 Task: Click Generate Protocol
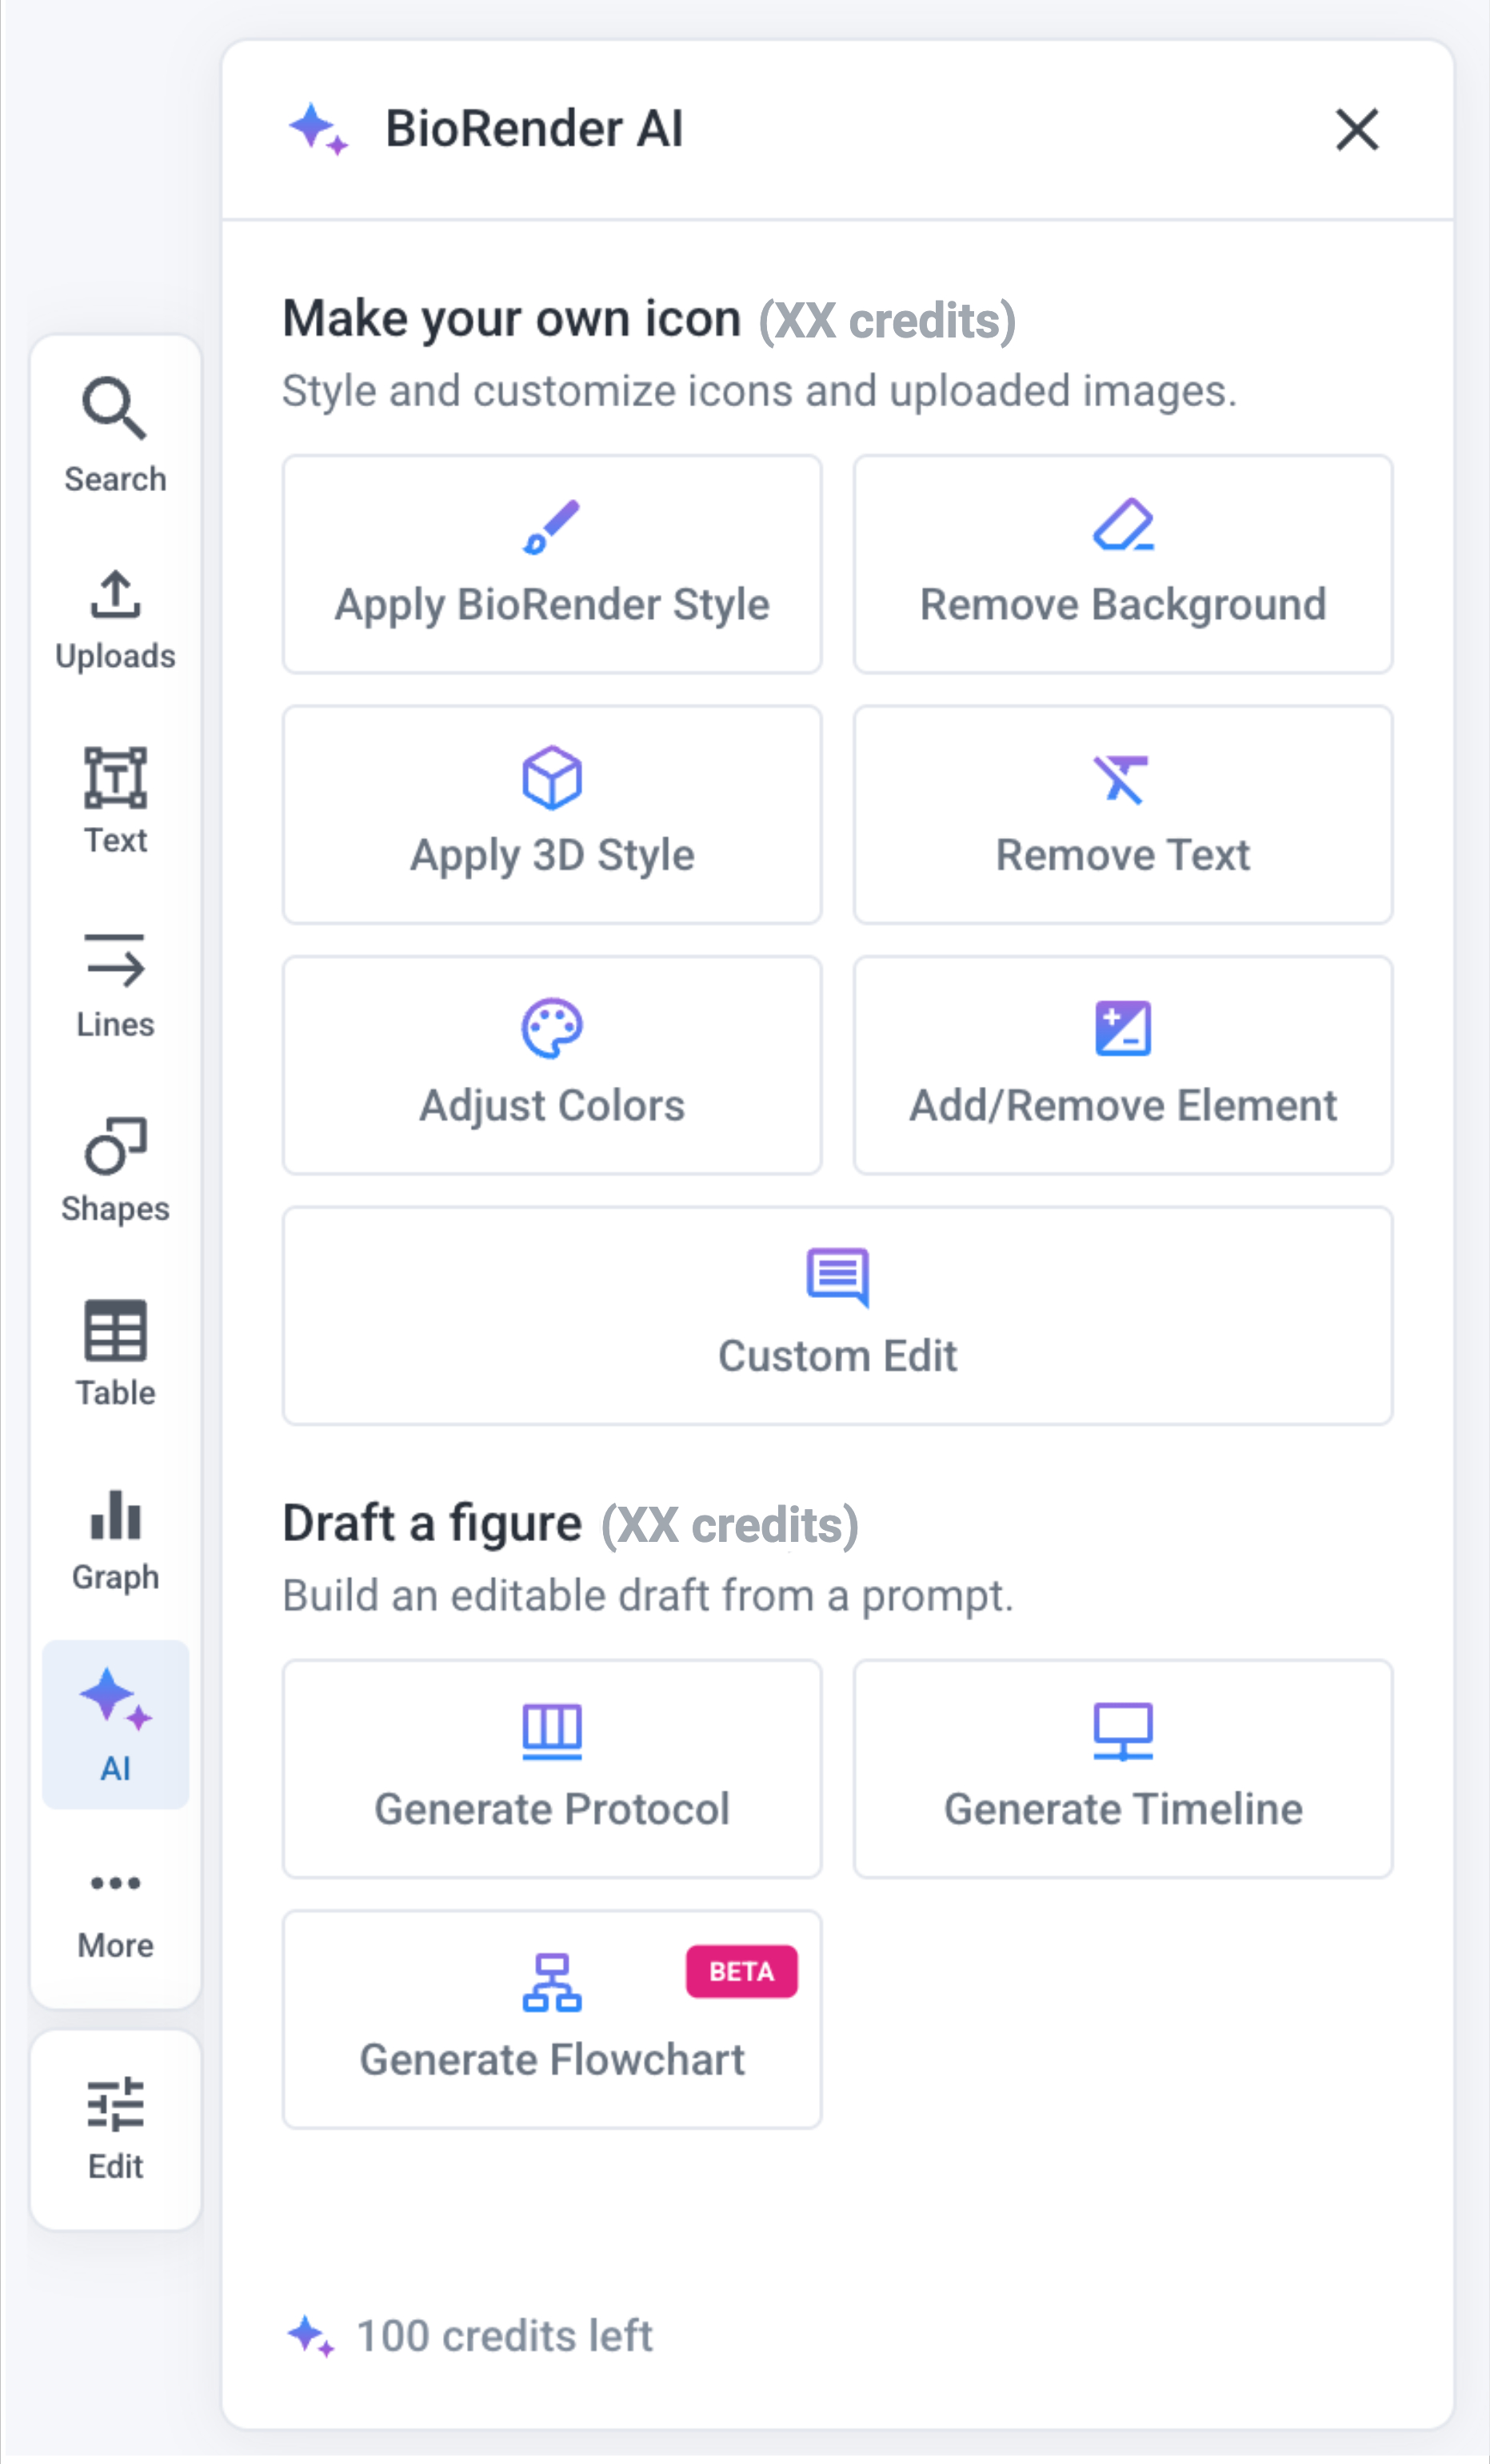coord(552,1769)
